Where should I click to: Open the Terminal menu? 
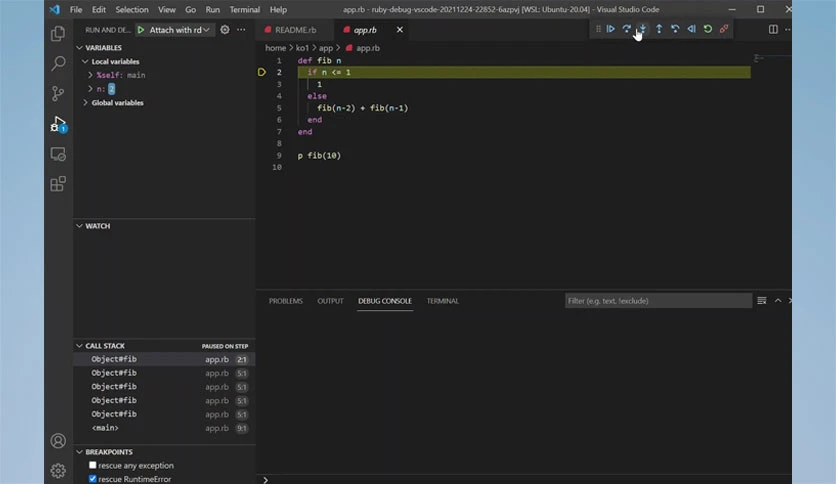pos(245,10)
